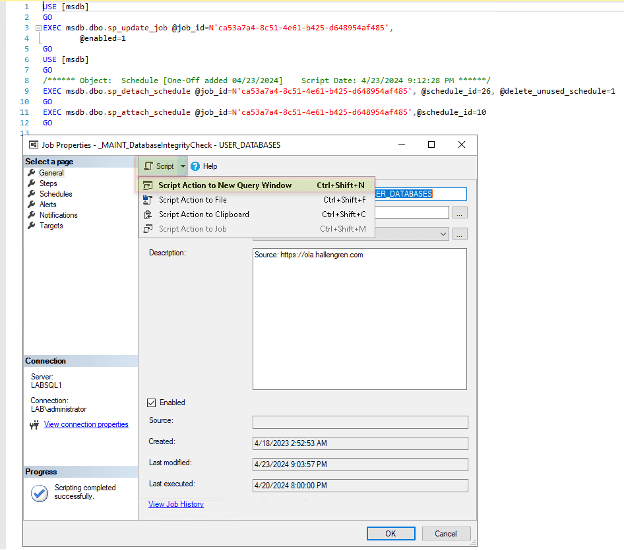Click the Cancel button
Viewport: 624px width, 550px height.
[x=446, y=533]
